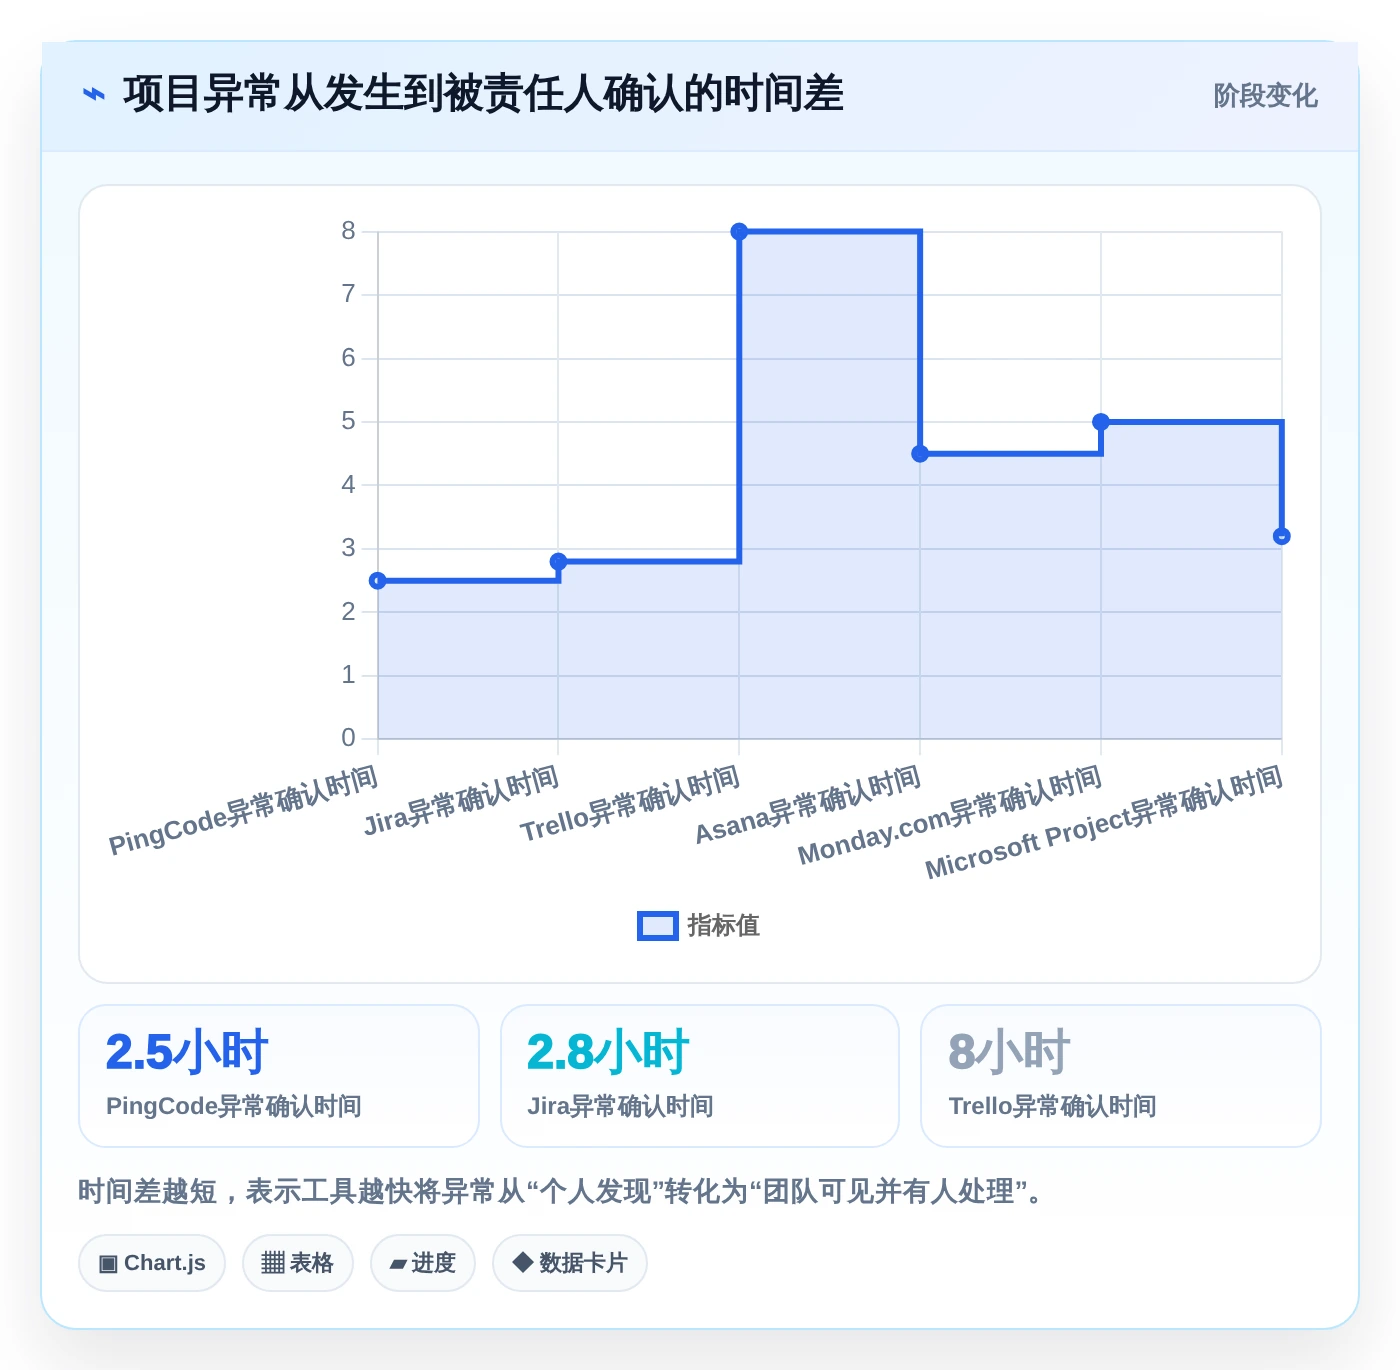Click the card title 项目异常从发生到被责任人确认的时间差
This screenshot has height=1370, width=1400.
pos(483,94)
